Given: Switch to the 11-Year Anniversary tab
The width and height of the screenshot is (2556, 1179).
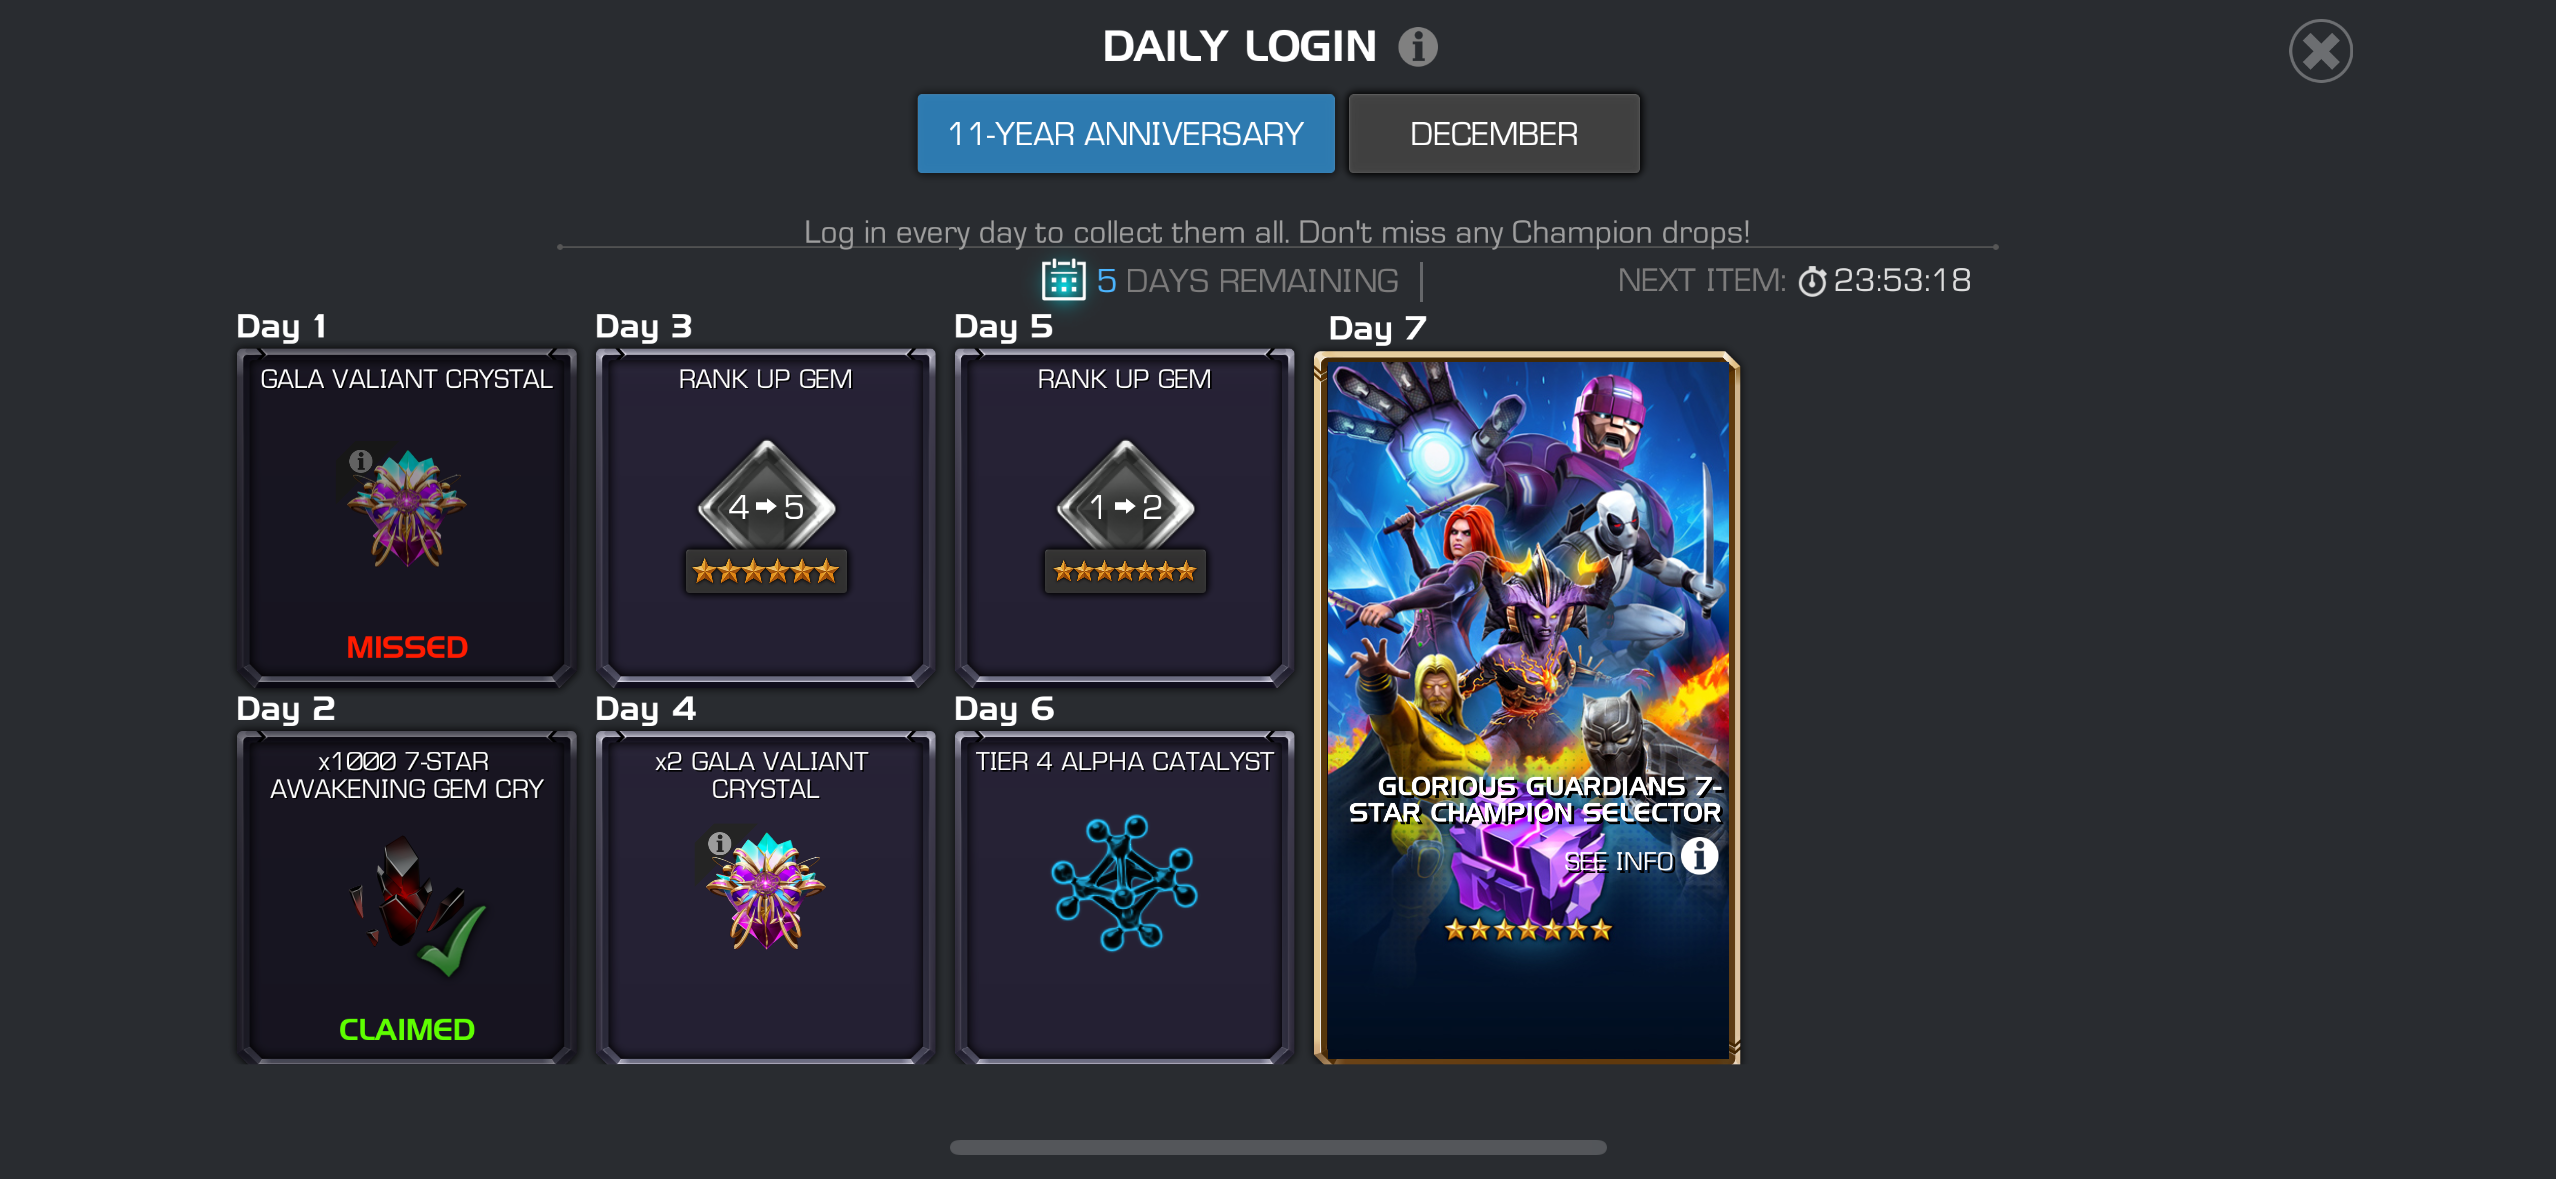Looking at the screenshot, I should (1125, 134).
